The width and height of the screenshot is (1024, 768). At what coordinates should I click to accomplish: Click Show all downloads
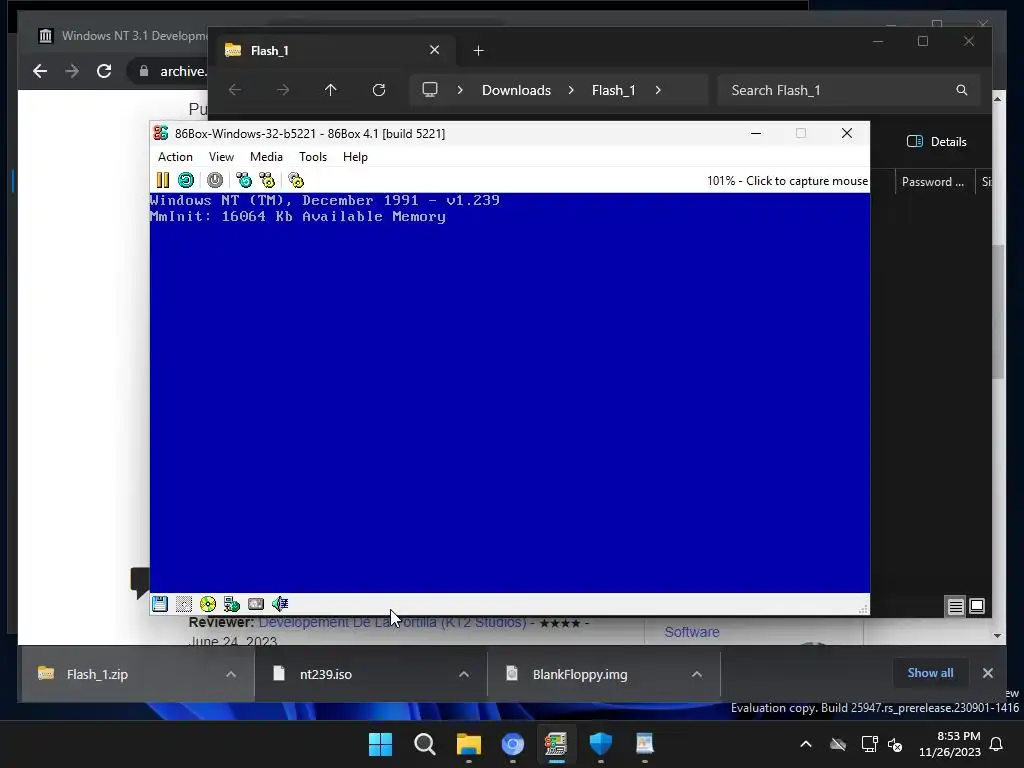[931, 673]
